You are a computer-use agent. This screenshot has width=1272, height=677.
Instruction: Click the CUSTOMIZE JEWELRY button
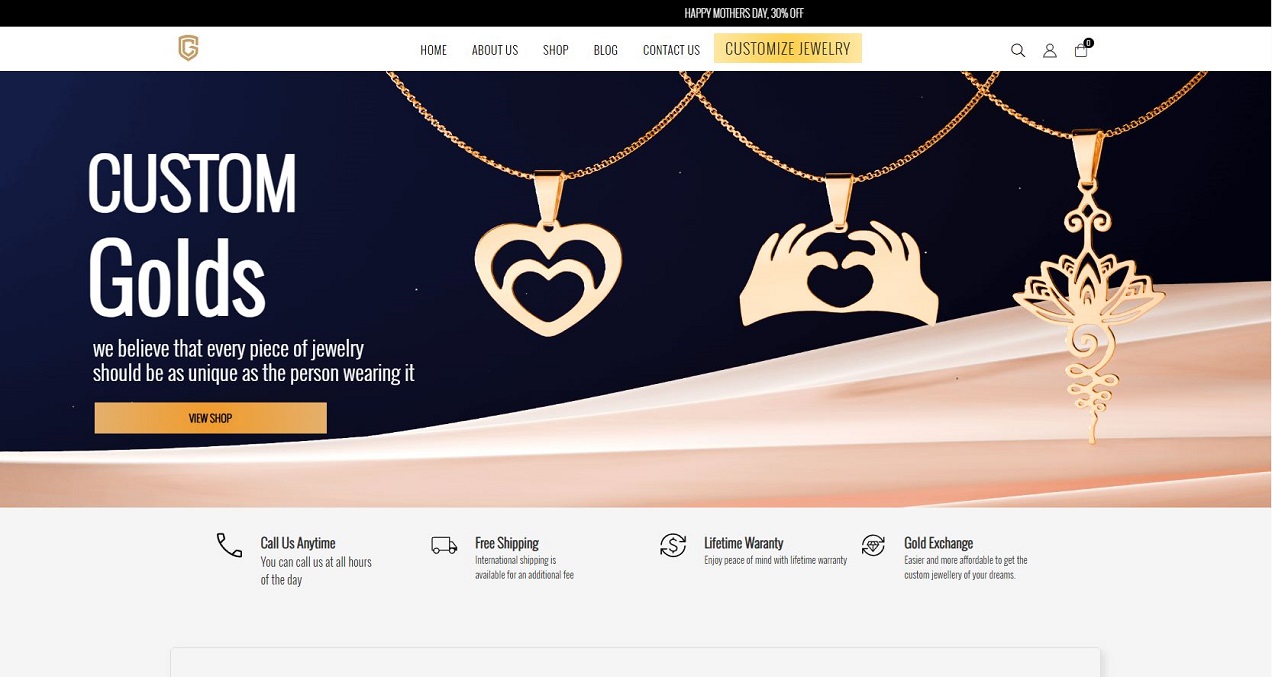pos(788,48)
